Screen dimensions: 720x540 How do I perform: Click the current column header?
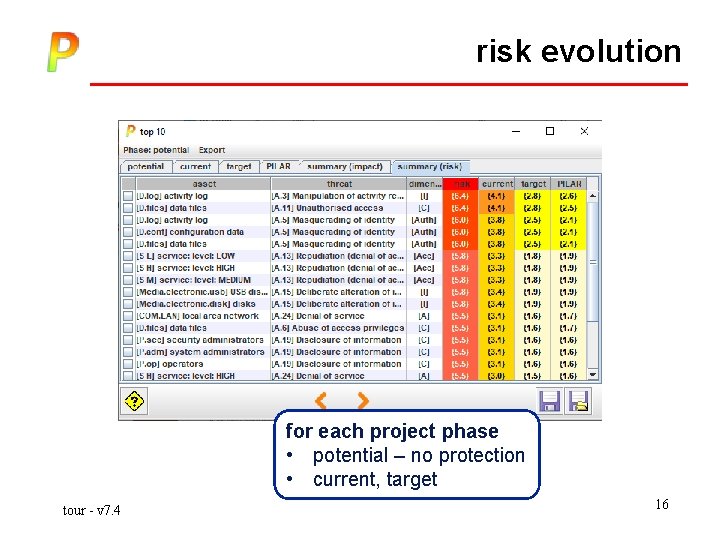pyautogui.click(x=497, y=184)
